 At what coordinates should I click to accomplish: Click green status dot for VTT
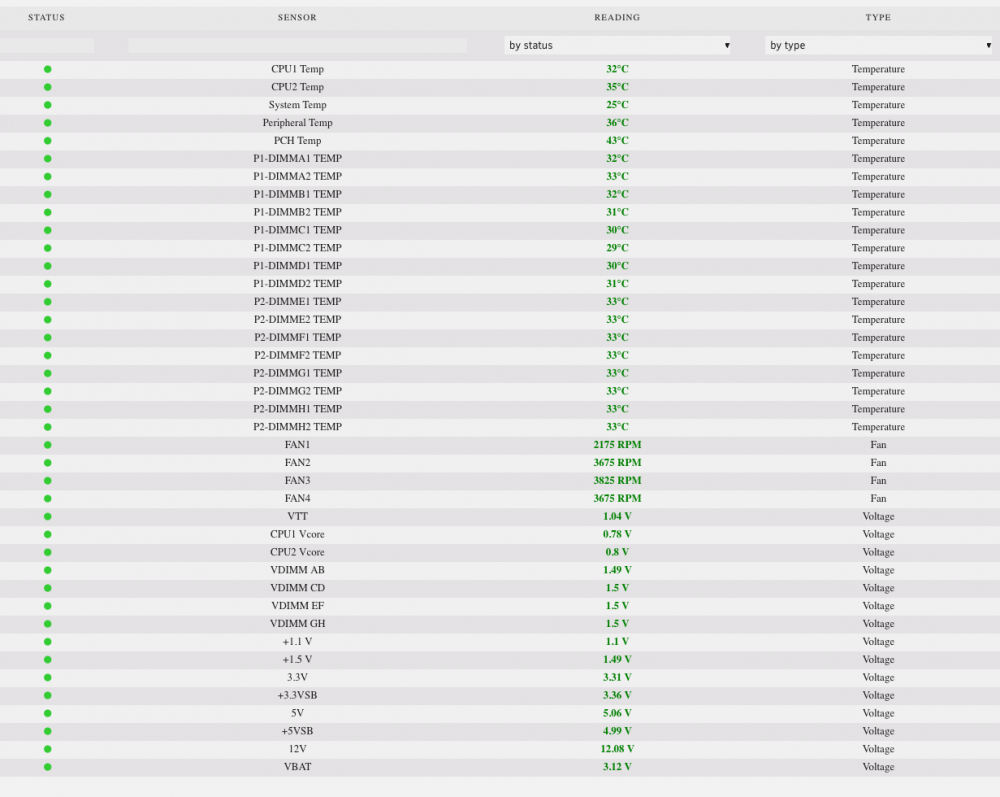(47, 516)
